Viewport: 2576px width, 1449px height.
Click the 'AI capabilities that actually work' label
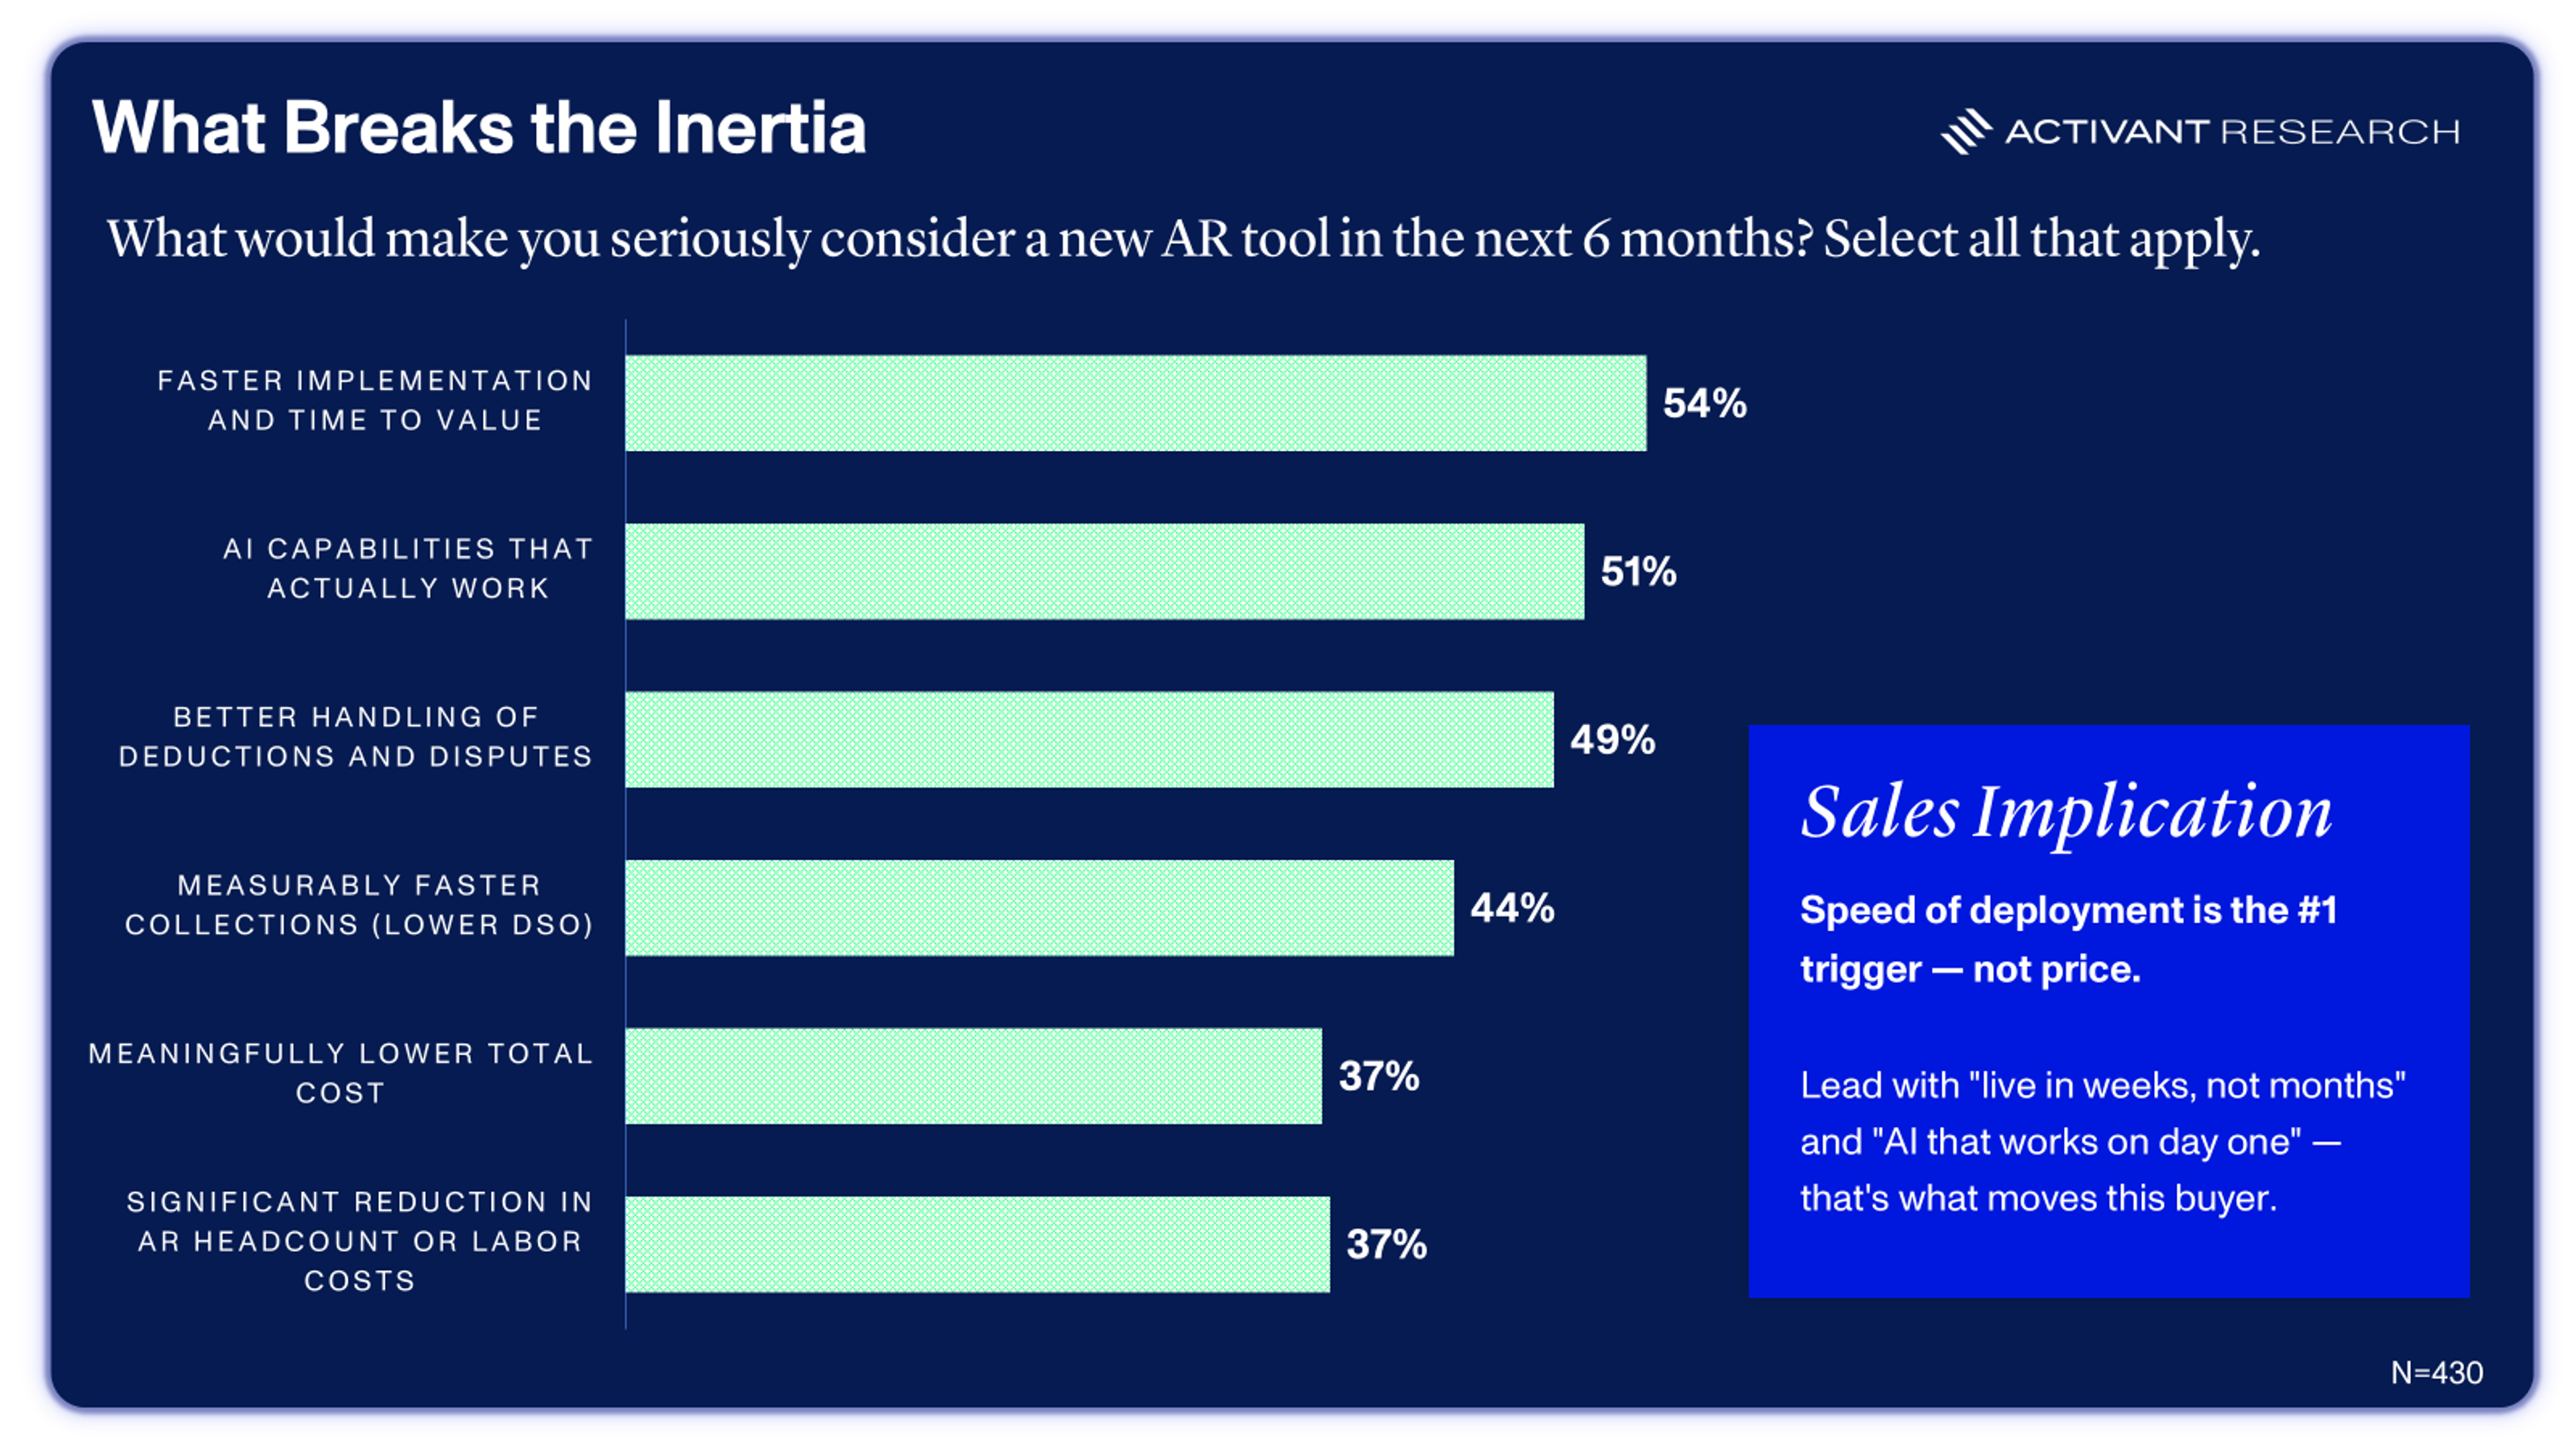pyautogui.click(x=408, y=568)
